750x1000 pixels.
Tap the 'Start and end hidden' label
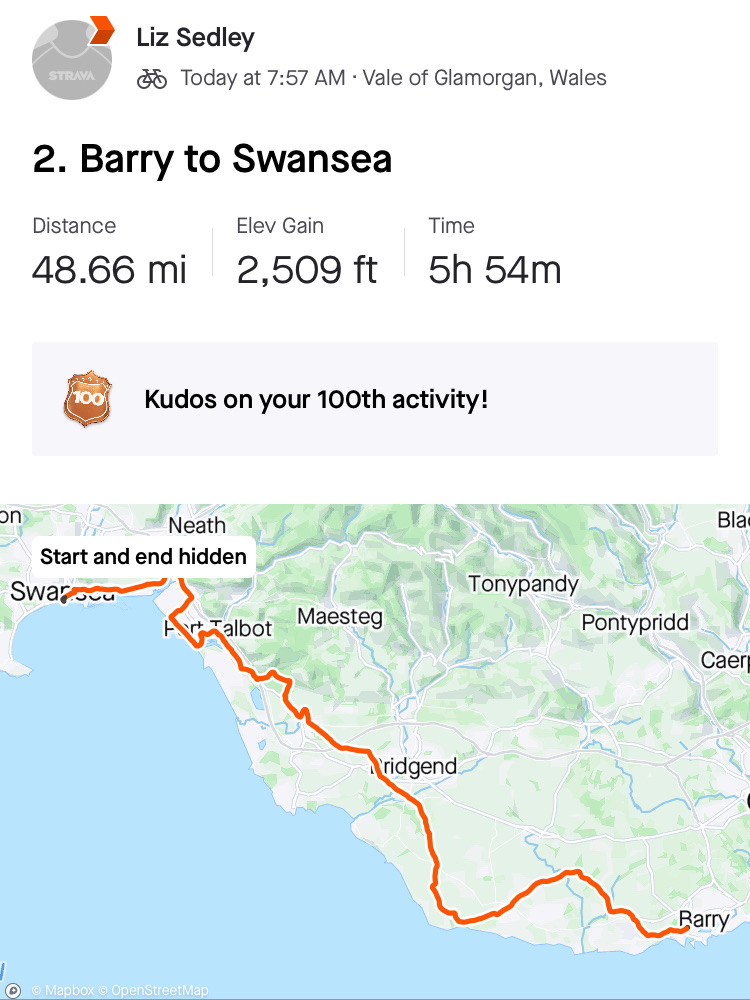[143, 556]
